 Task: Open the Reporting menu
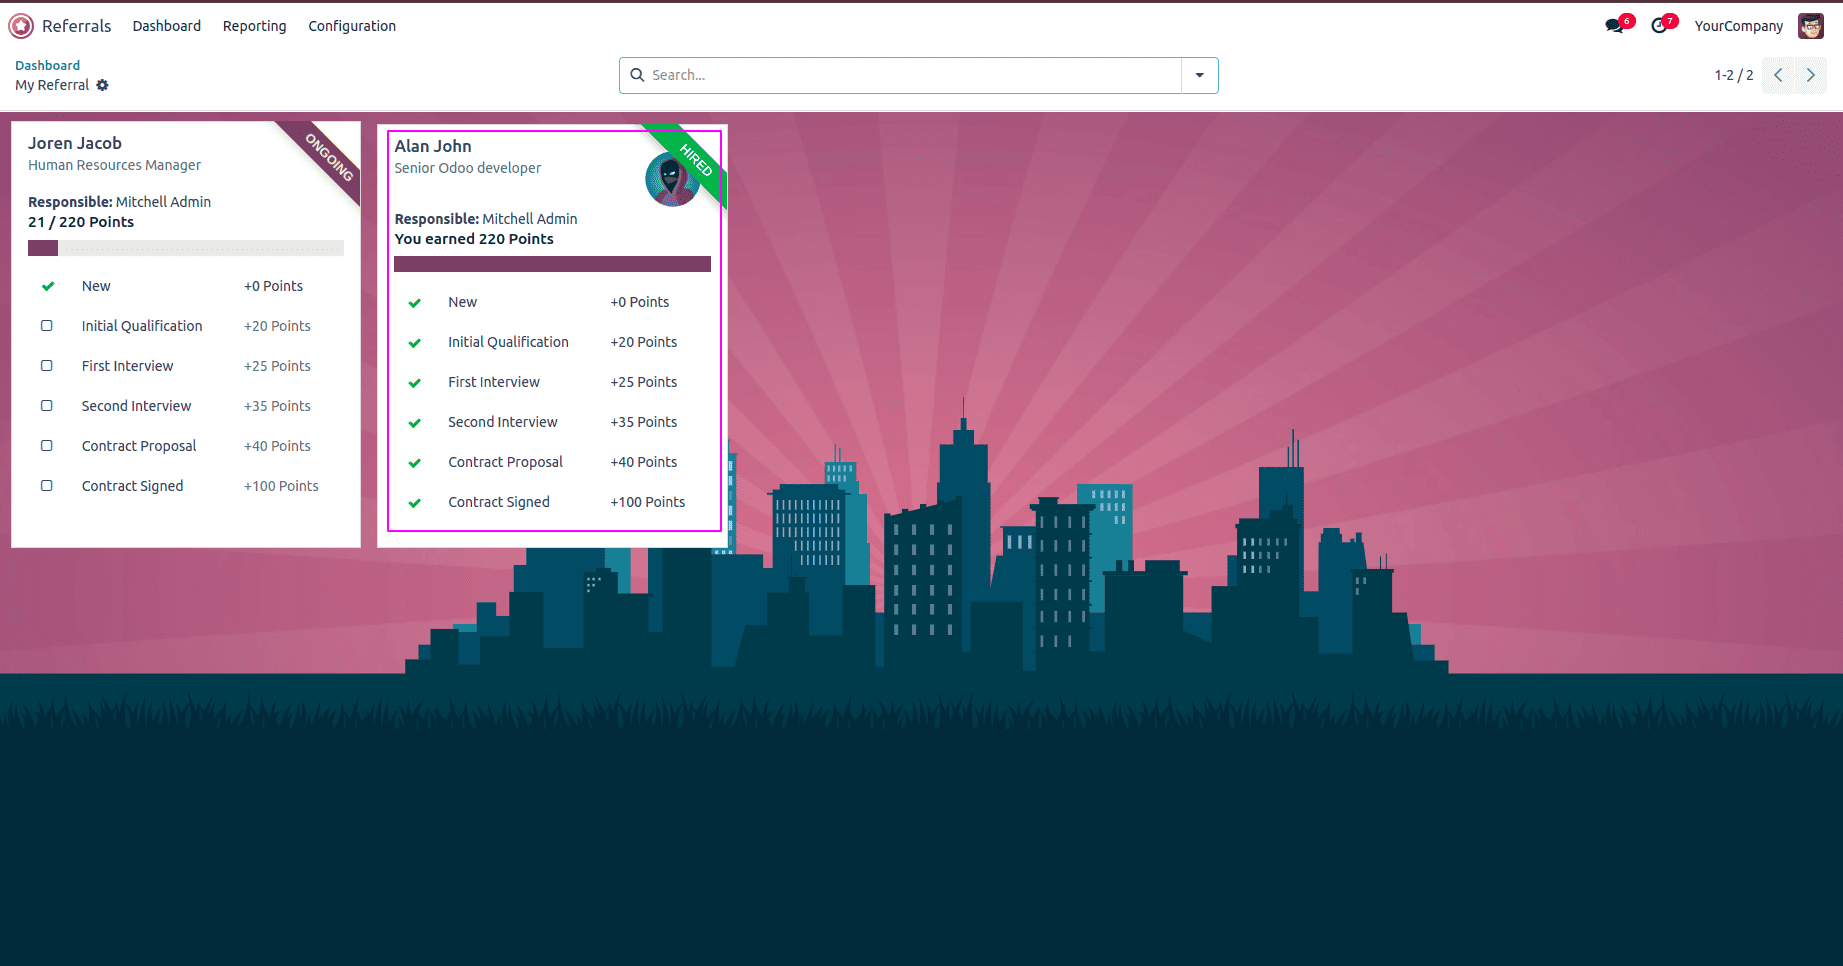pyautogui.click(x=254, y=26)
